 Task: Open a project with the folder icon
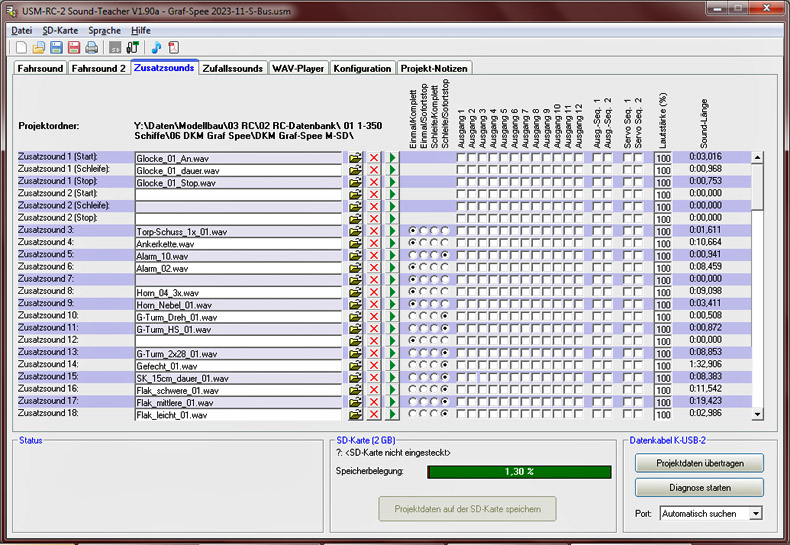[x=38, y=47]
